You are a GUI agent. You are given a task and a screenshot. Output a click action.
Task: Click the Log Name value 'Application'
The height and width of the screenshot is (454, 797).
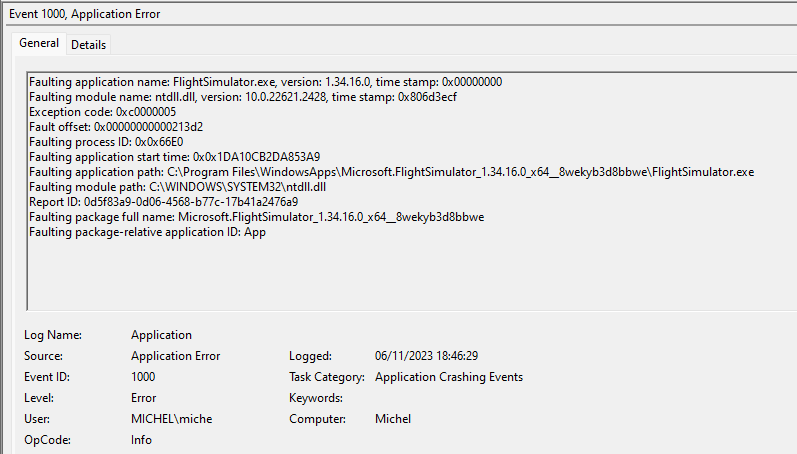tap(162, 335)
